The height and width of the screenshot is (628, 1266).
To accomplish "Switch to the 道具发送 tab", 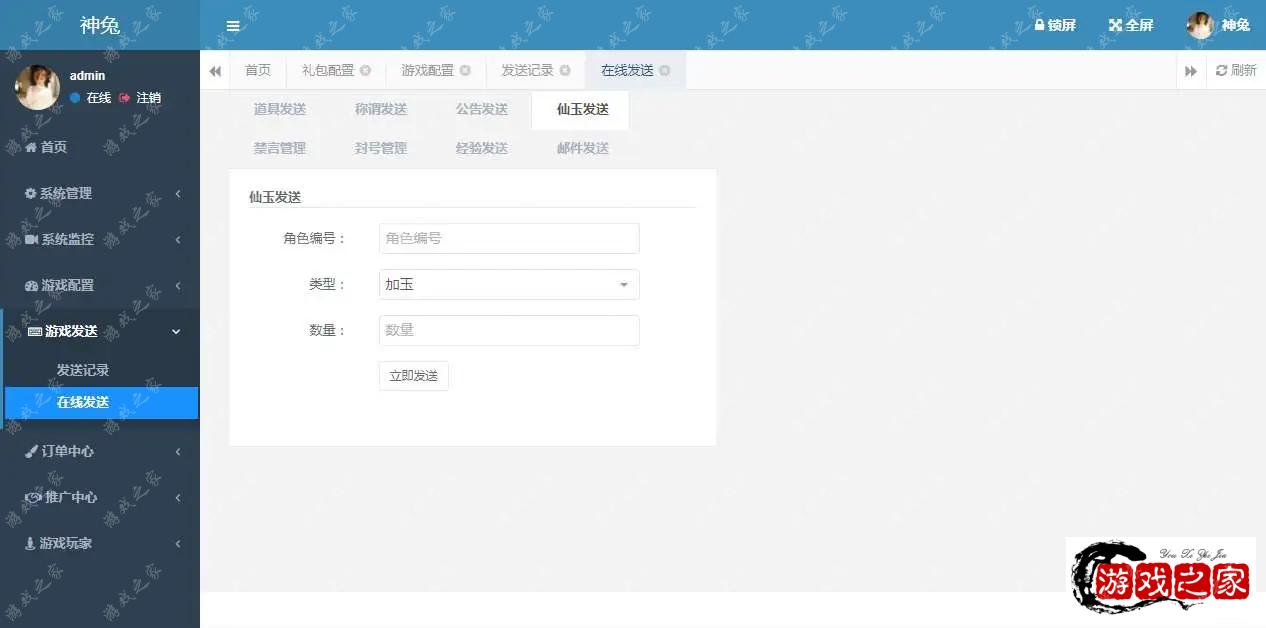I will [x=279, y=109].
